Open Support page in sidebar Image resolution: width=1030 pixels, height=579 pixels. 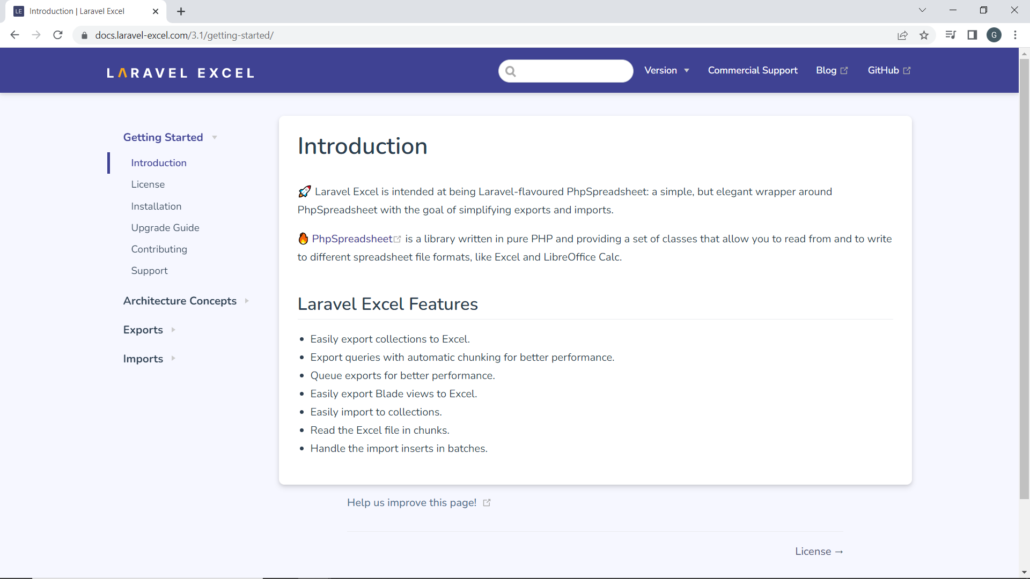[149, 271]
